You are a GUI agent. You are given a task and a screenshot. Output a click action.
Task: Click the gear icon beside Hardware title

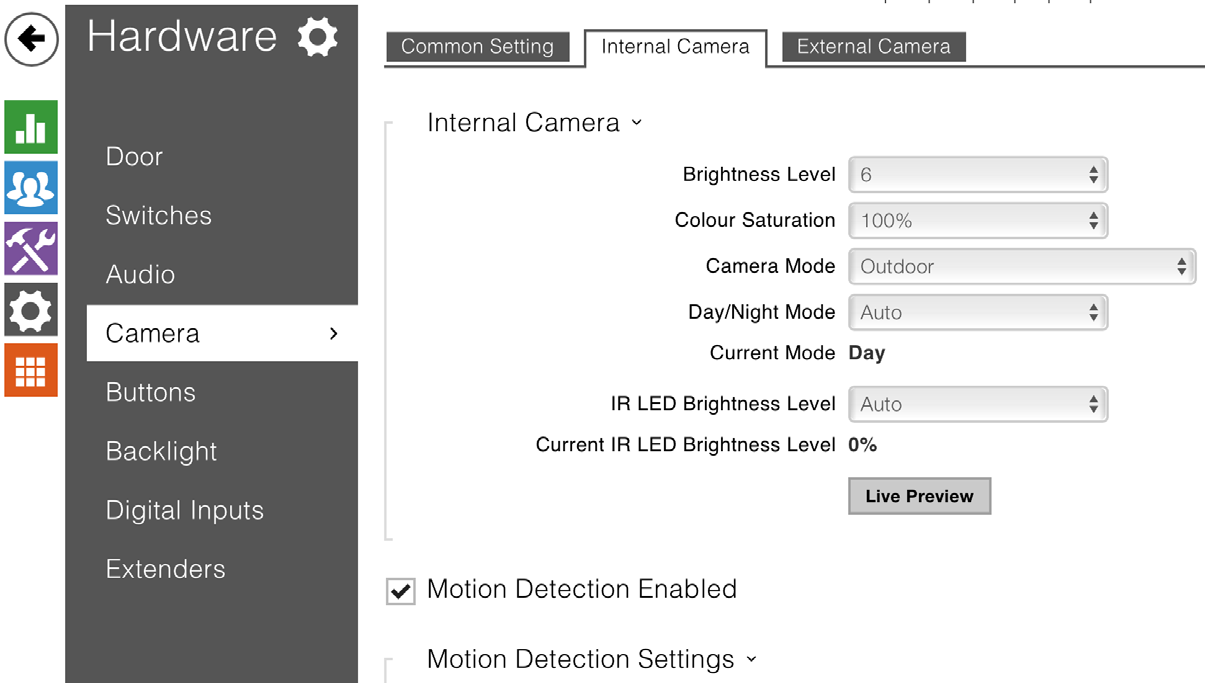(317, 38)
